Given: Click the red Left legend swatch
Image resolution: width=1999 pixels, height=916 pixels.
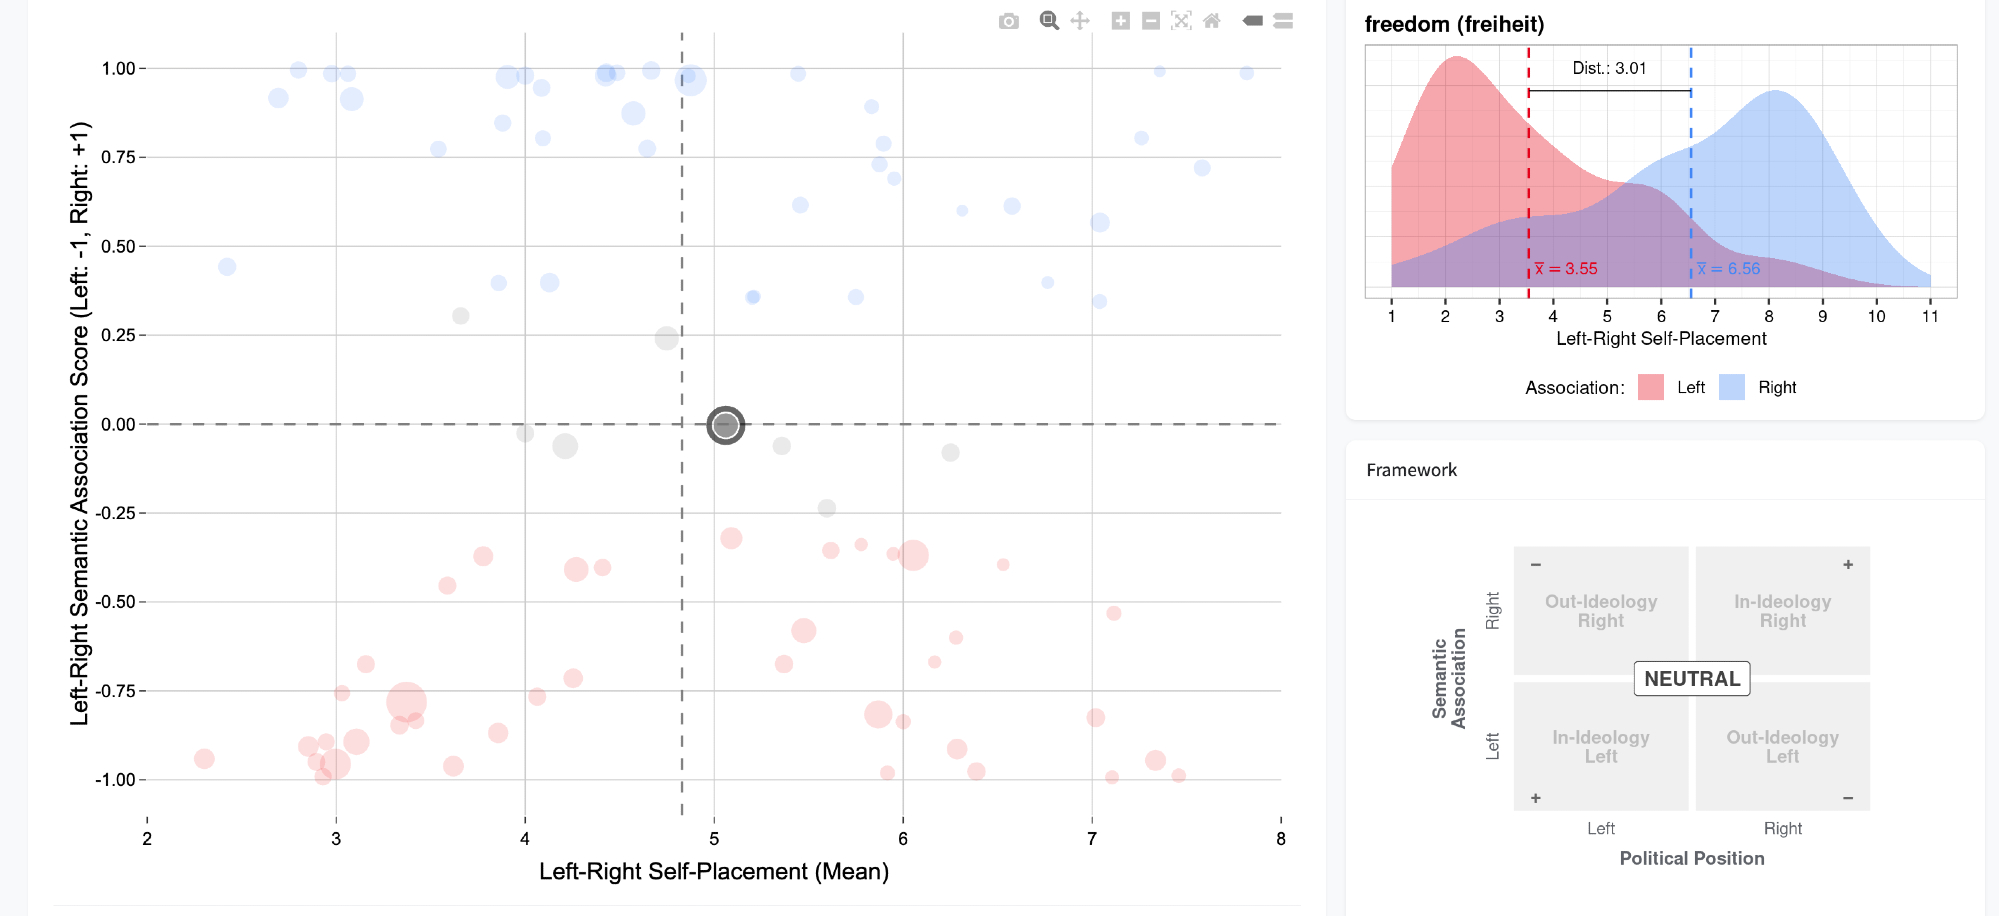Looking at the screenshot, I should point(1651,388).
